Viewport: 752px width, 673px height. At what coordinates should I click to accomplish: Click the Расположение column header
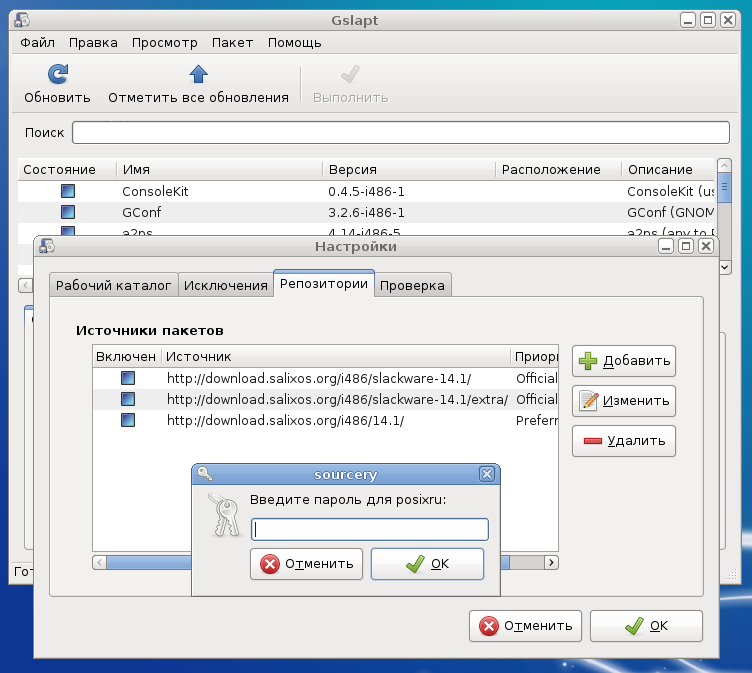[x=558, y=169]
